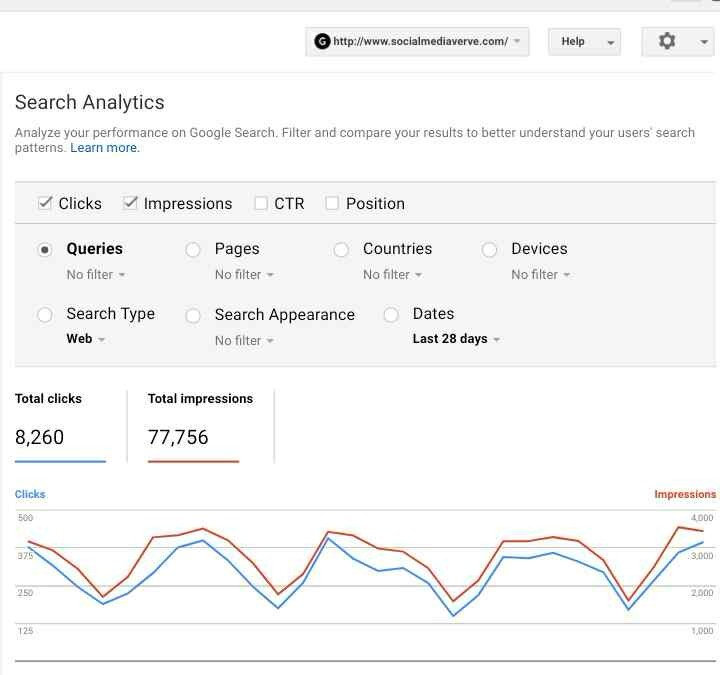Click the Total clicks summary card
The width and height of the screenshot is (720, 675).
click(x=60, y=426)
